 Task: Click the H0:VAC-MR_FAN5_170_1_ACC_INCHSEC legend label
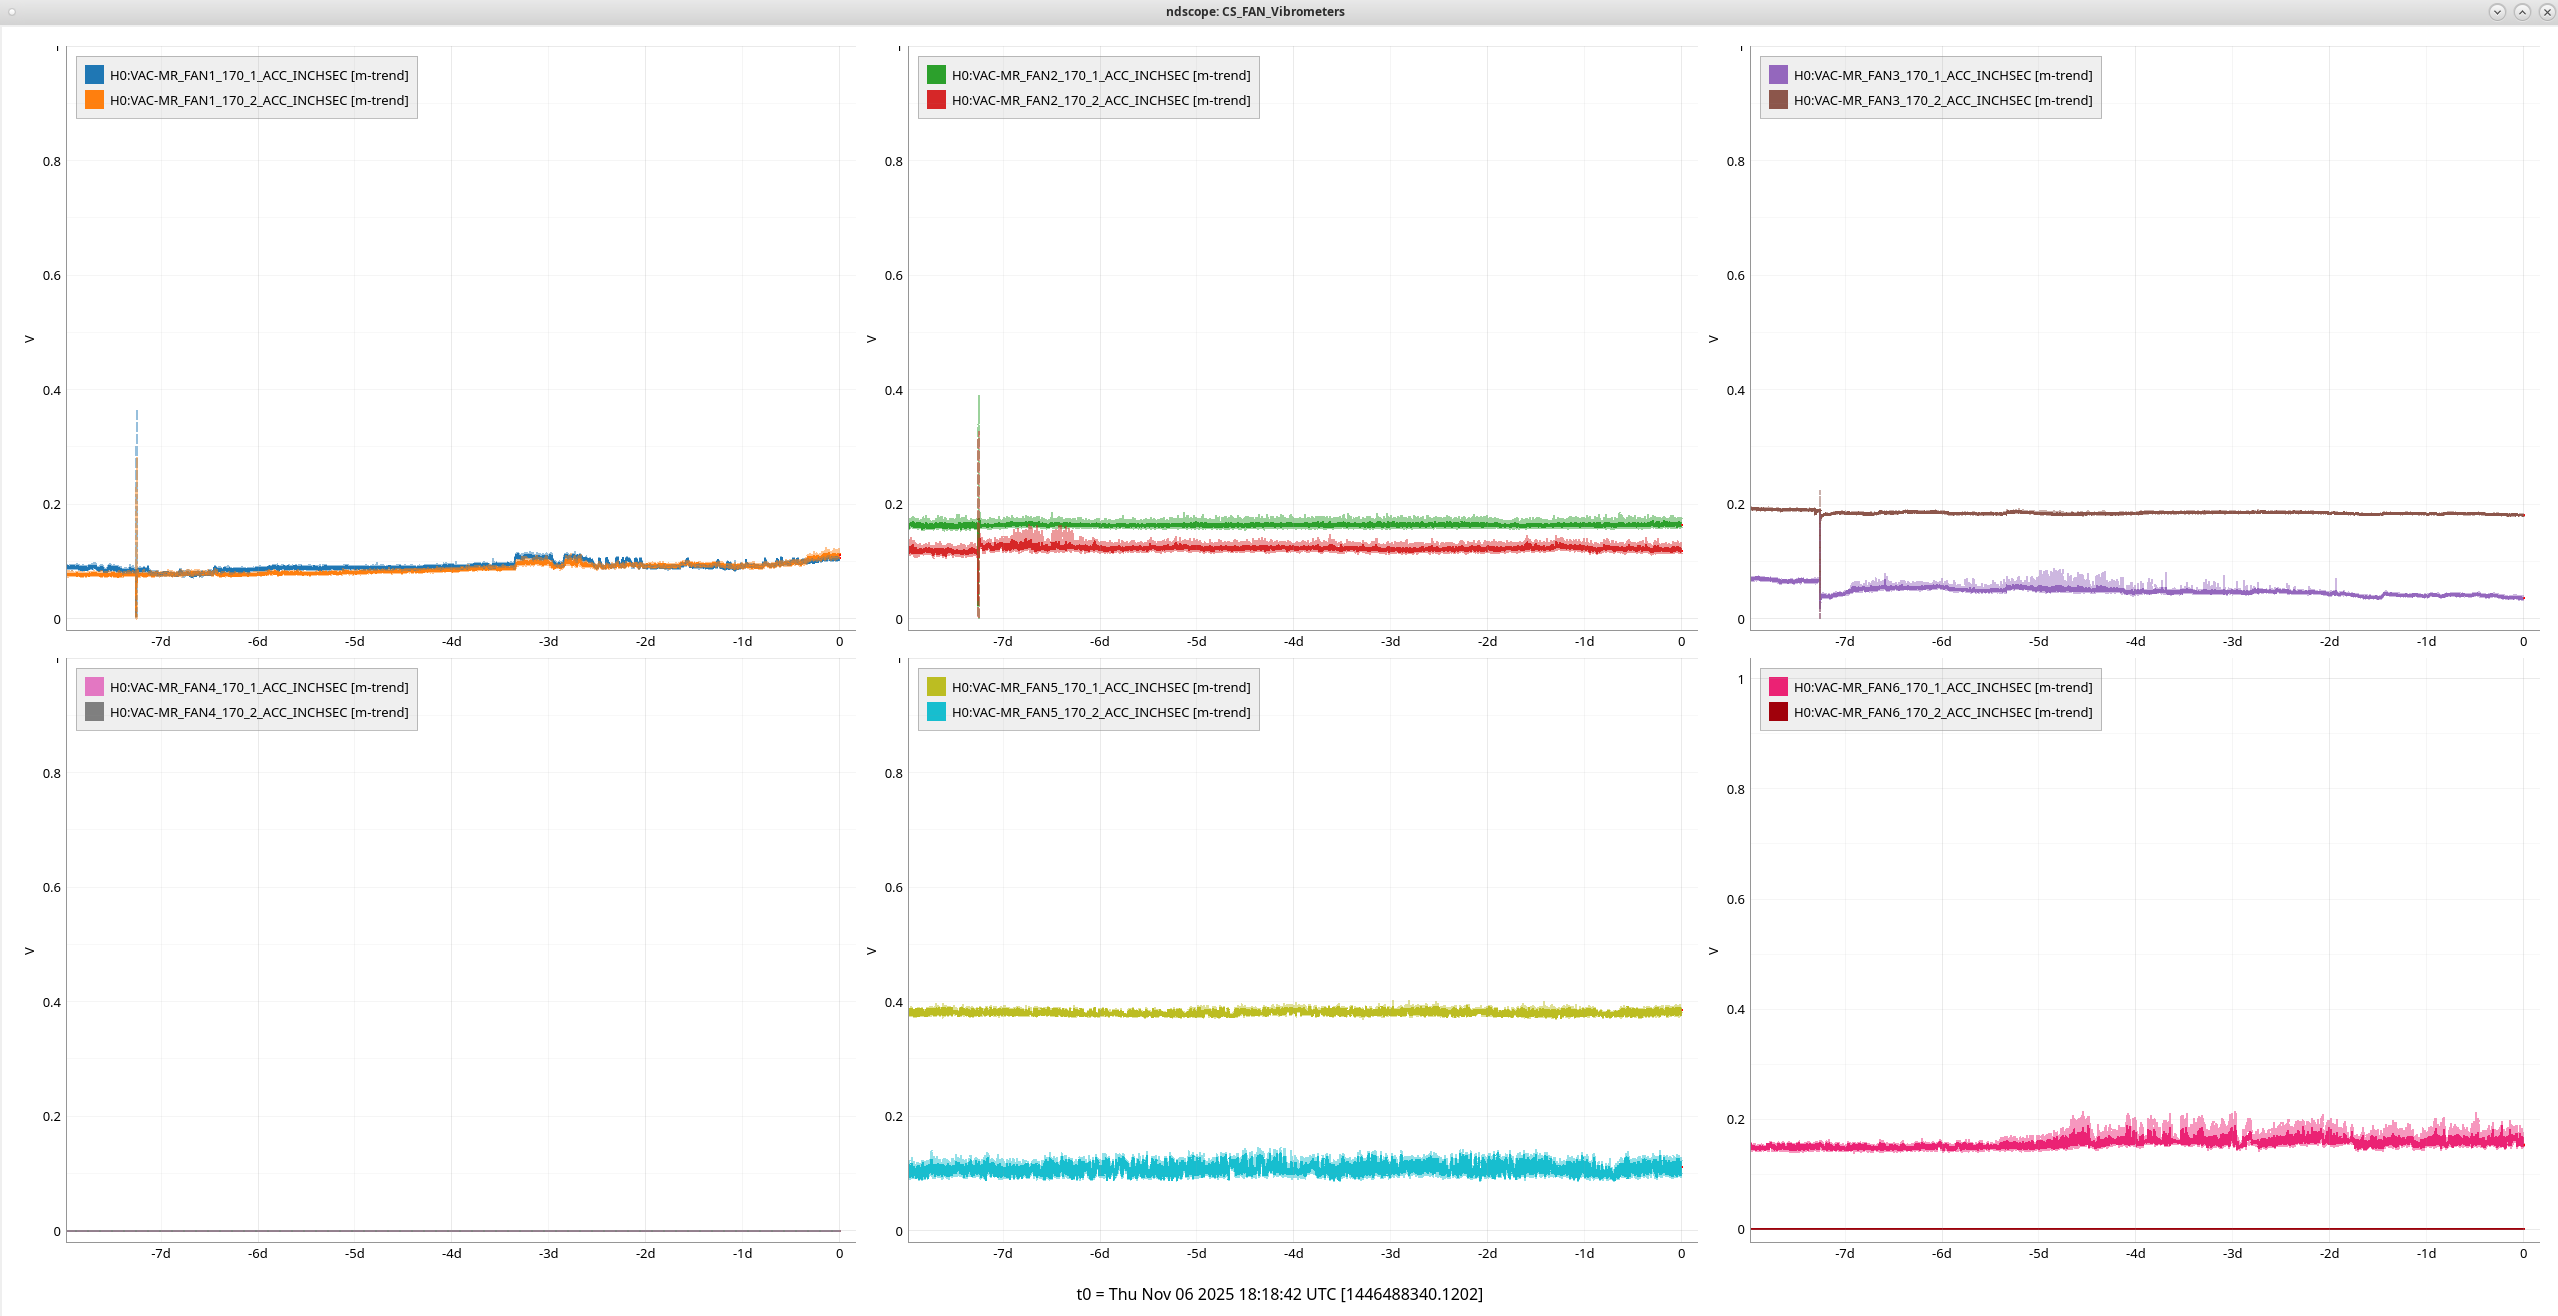pyautogui.click(x=1100, y=687)
